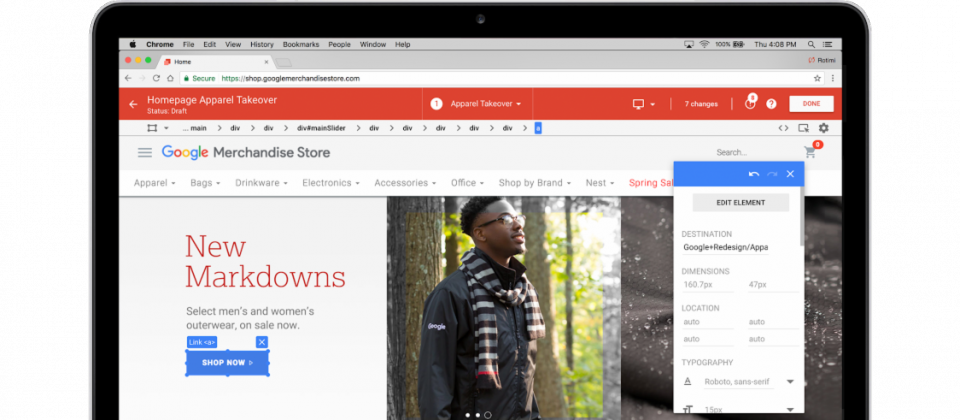
Task: Select div#mainSlider in the breadcrumb
Action: (x=321, y=129)
